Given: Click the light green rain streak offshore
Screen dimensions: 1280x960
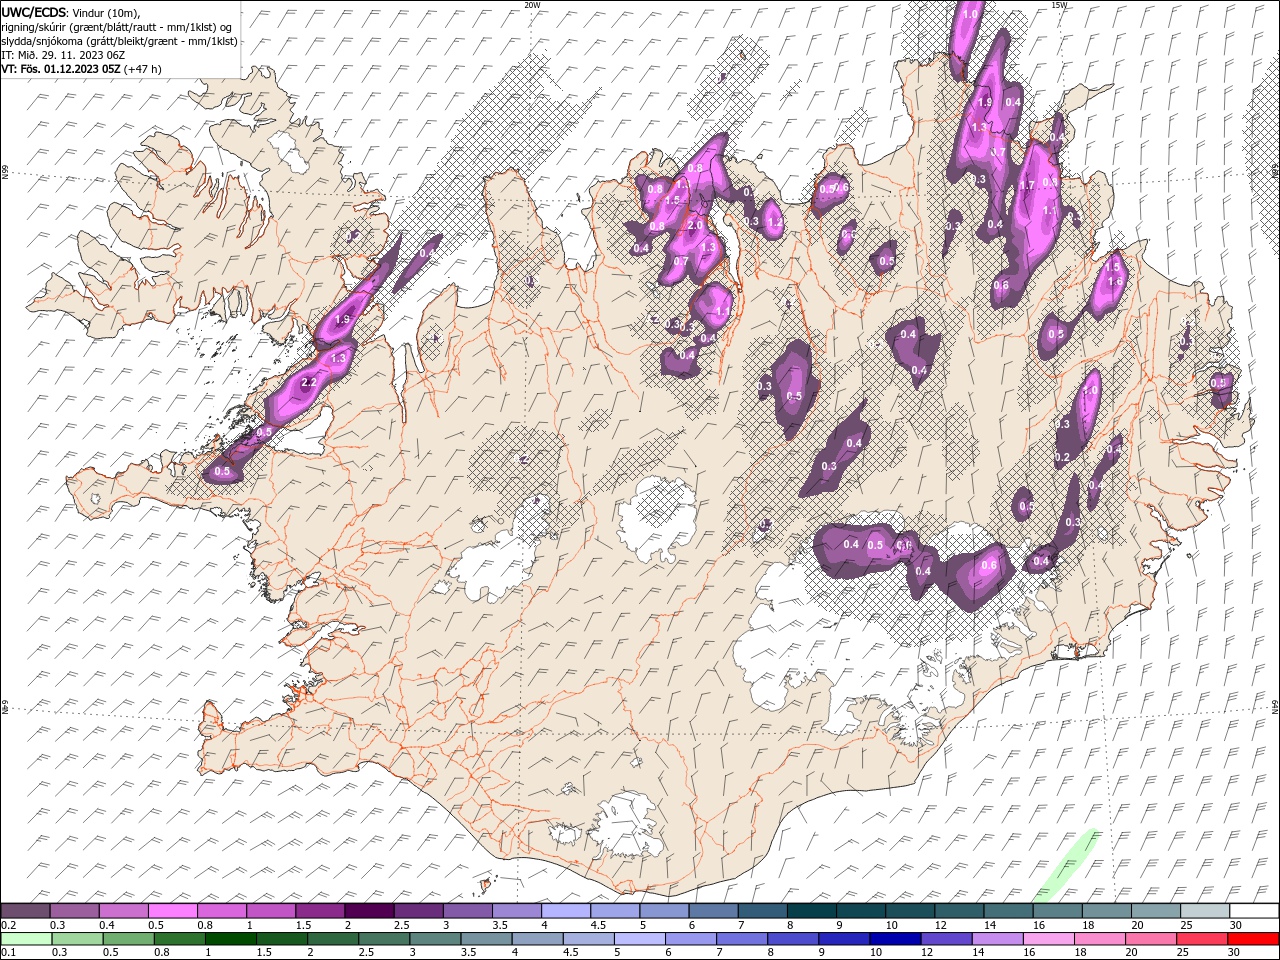Looking at the screenshot, I should [1067, 864].
